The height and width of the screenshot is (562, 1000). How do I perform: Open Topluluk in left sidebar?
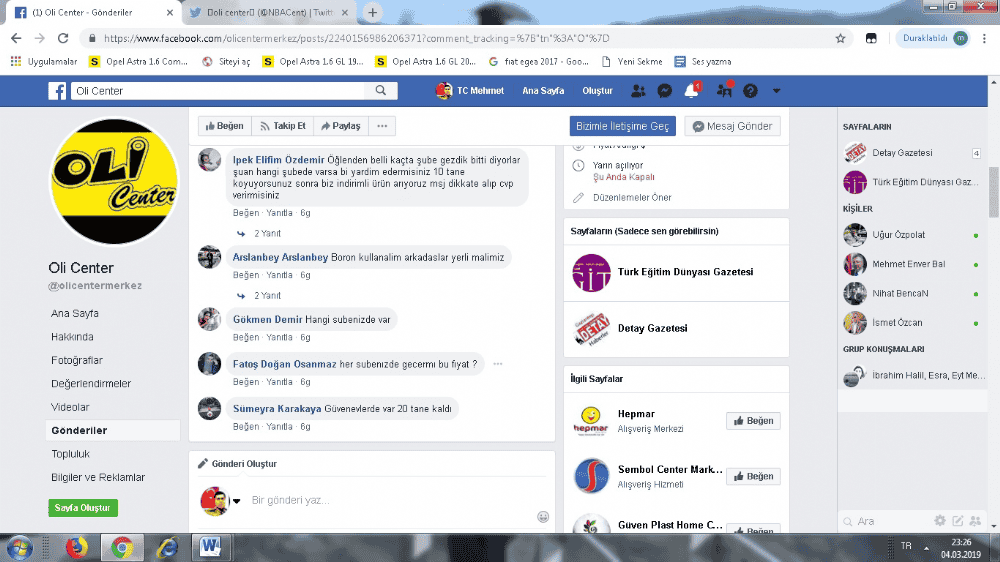point(70,454)
